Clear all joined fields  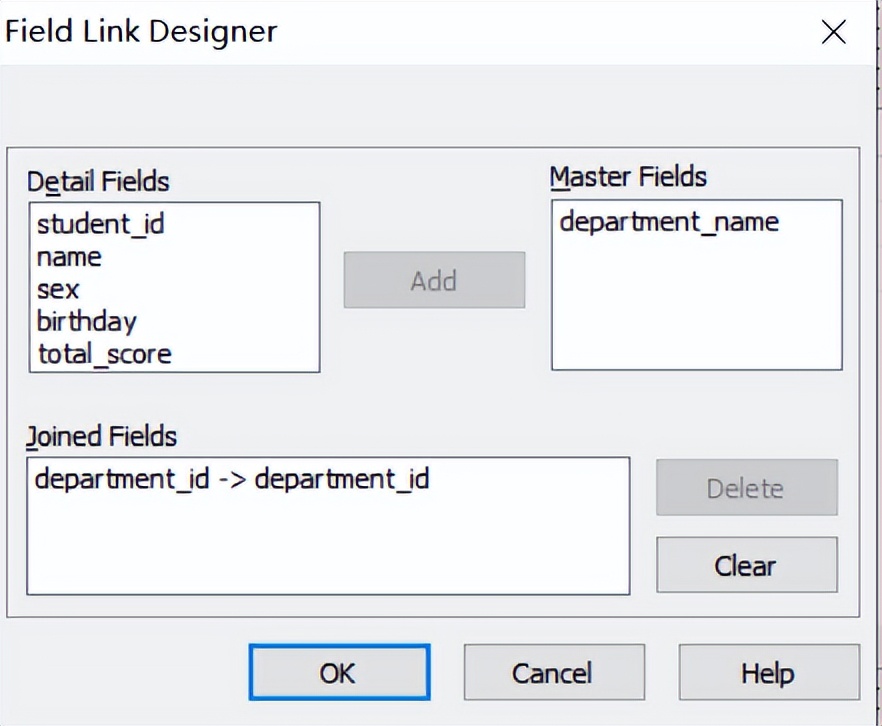pyautogui.click(x=746, y=565)
